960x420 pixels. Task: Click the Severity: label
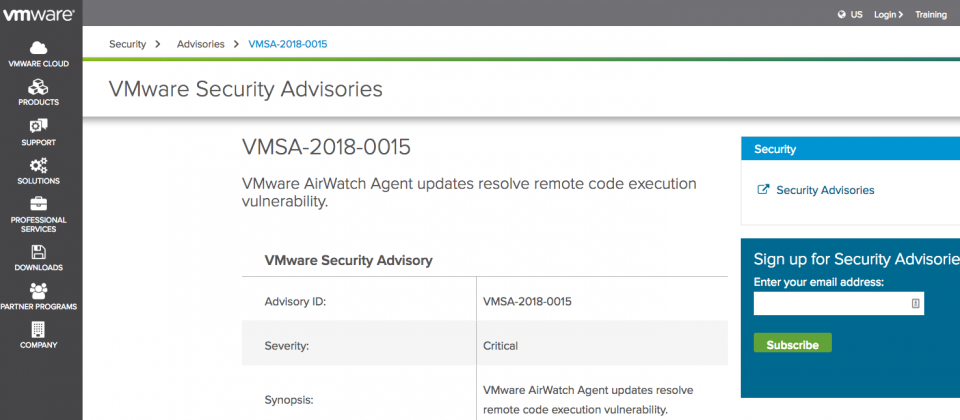(287, 346)
